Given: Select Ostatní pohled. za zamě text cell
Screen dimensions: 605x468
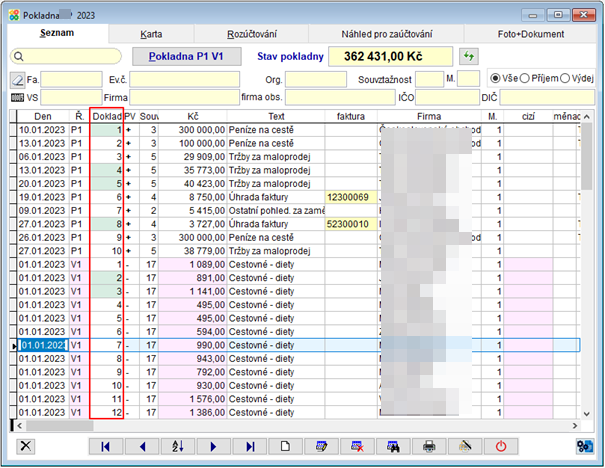Looking at the screenshot, I should 276,211.
